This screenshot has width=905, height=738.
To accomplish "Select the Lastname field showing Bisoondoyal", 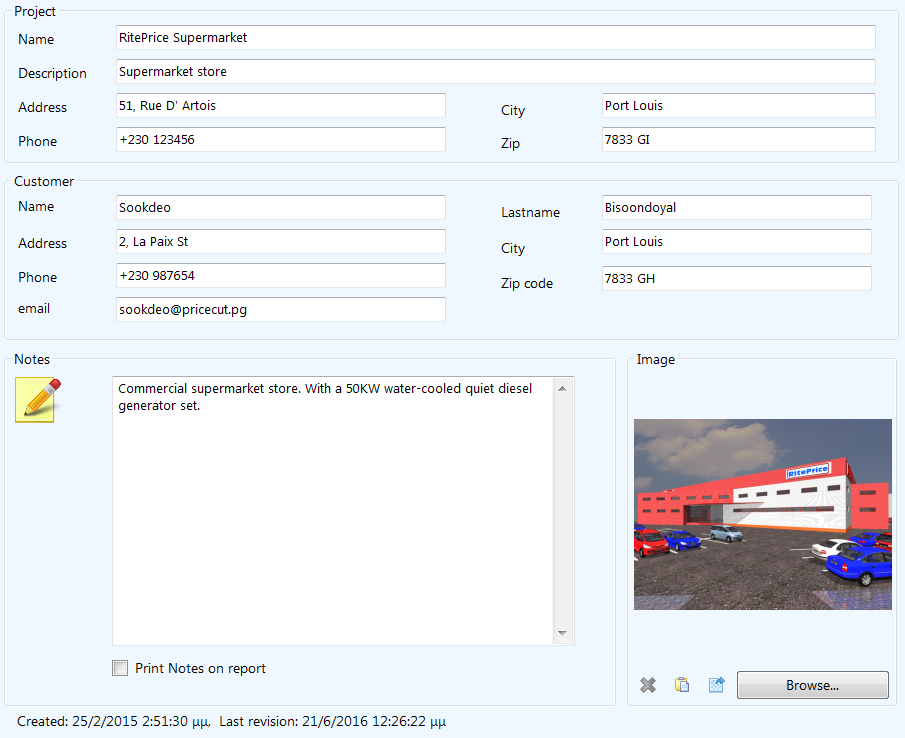I will point(736,207).
